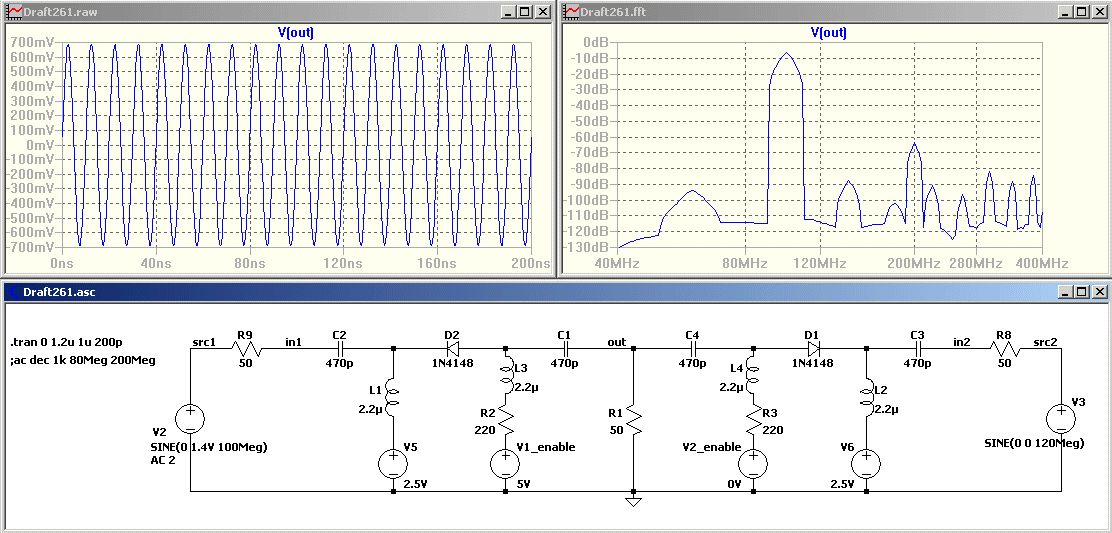Click V(out) trace label in Draft261.raw window

(x=296, y=33)
